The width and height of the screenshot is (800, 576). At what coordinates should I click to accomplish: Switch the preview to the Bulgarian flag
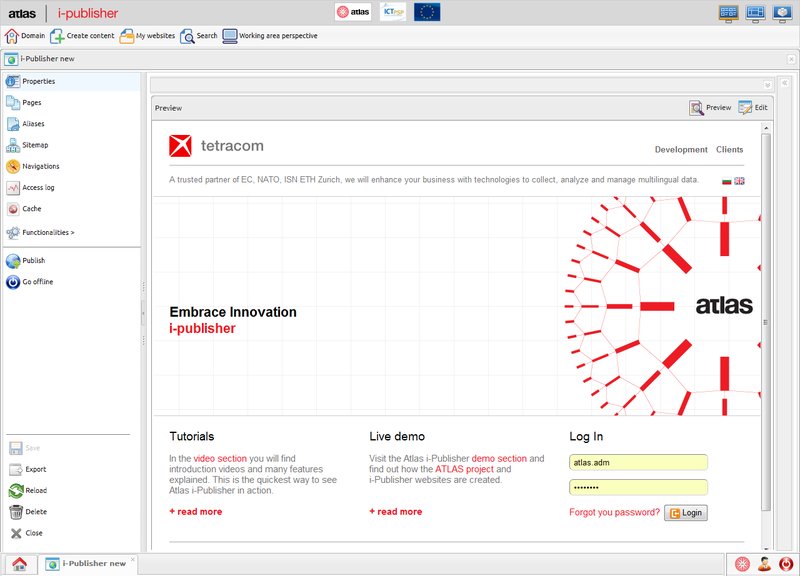click(727, 181)
